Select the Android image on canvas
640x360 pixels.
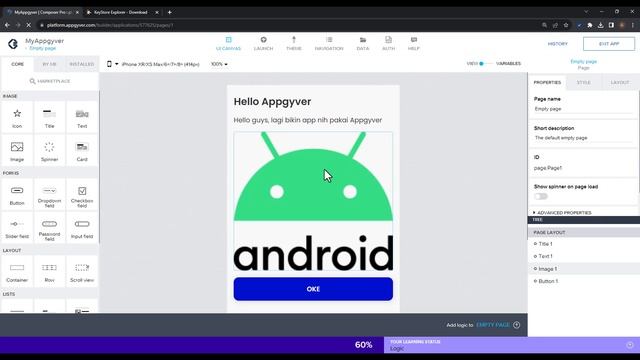[313, 201]
